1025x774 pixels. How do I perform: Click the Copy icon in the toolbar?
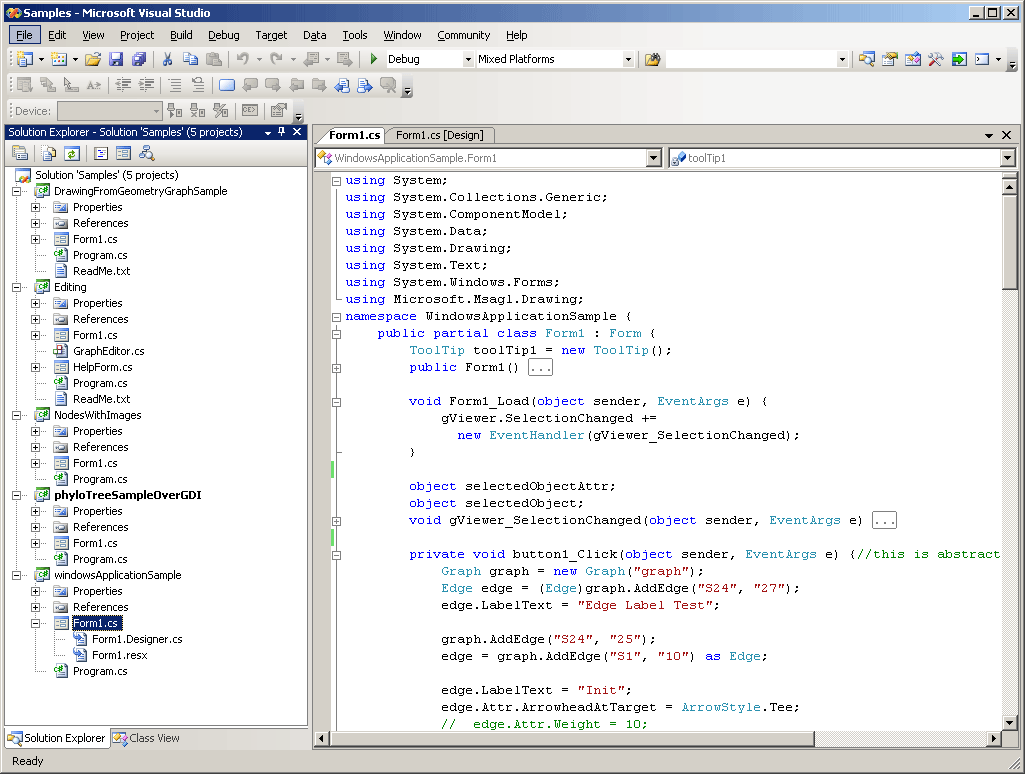(190, 59)
